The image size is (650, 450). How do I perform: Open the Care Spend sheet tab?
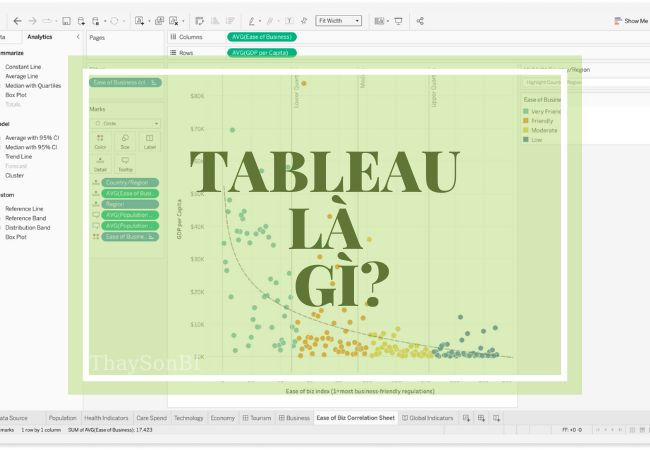point(151,418)
